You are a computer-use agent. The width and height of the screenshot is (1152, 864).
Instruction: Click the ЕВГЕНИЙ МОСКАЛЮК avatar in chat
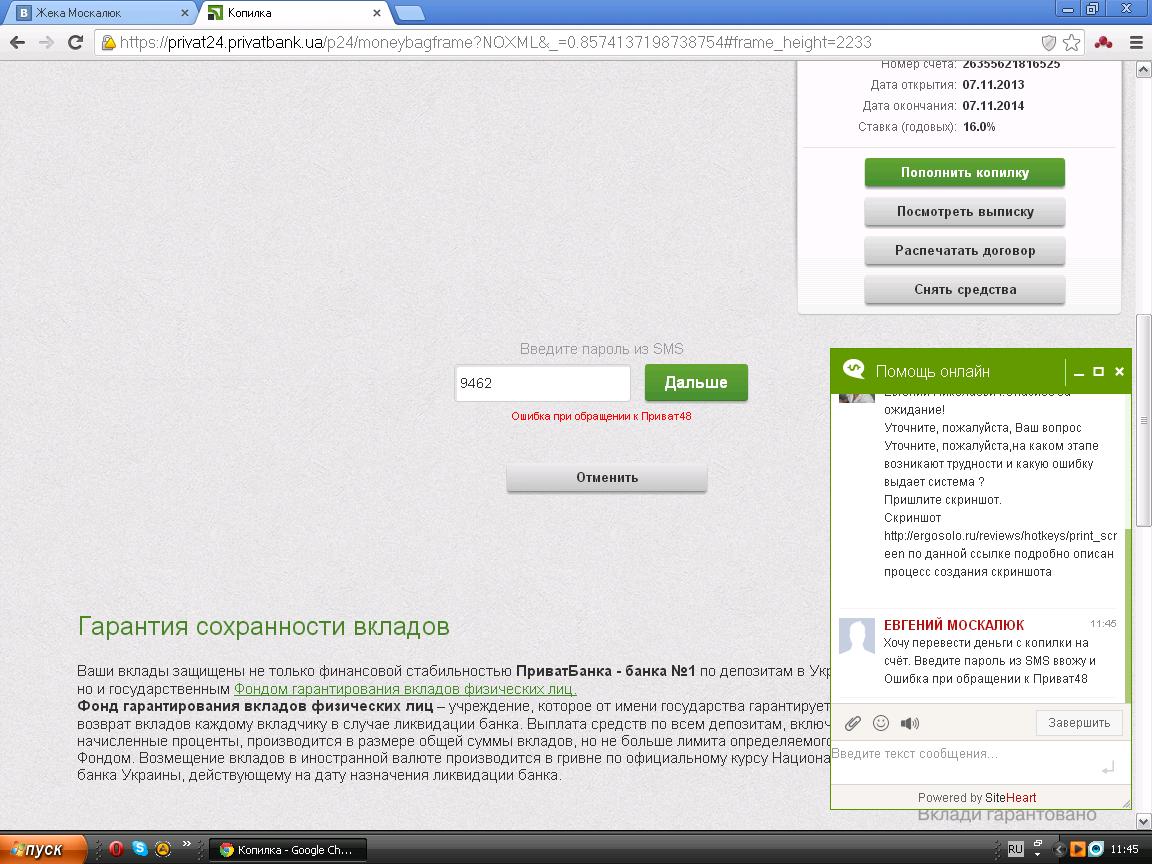[857, 636]
